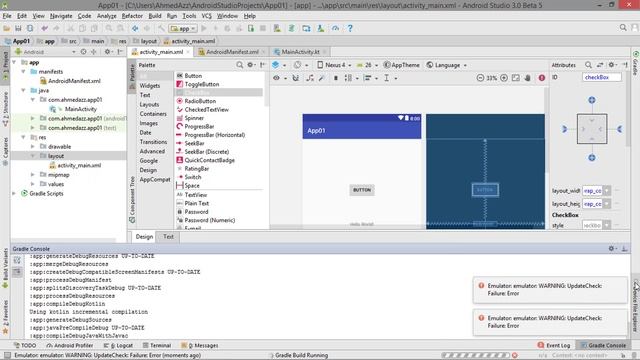Screen dimensions: 640x360
Task: Click the Undo toolbar arrow
Action: tap(44, 28)
